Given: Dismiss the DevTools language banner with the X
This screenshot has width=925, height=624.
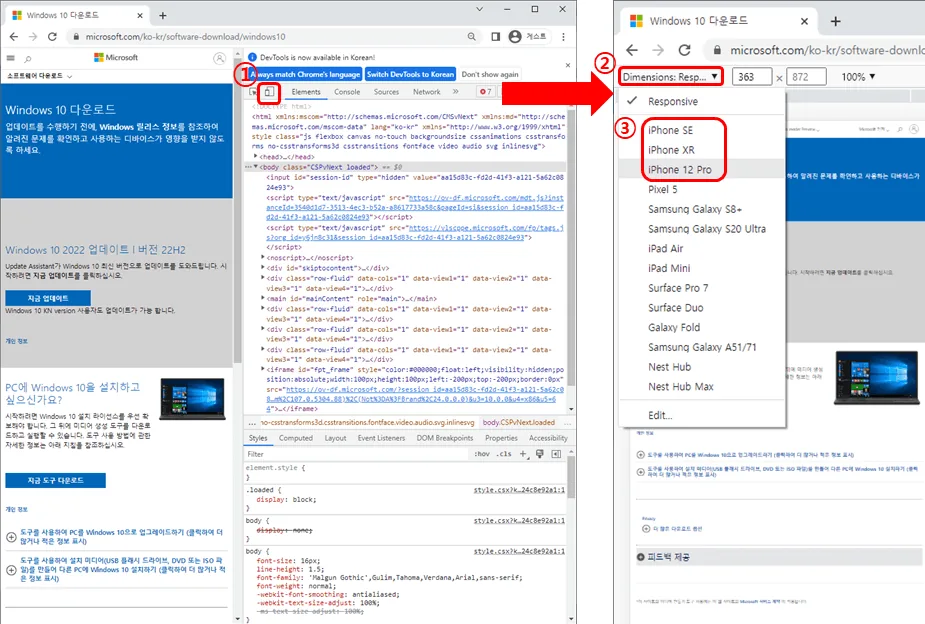Looking at the screenshot, I should (x=568, y=65).
